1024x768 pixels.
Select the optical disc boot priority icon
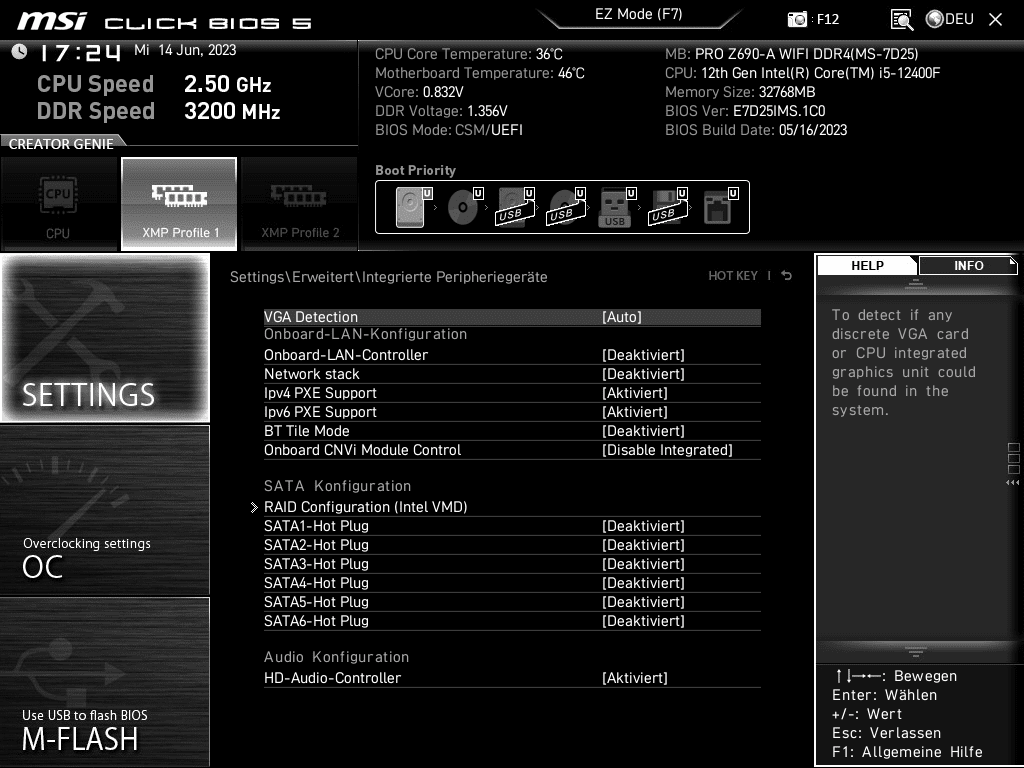pyautogui.click(x=464, y=207)
